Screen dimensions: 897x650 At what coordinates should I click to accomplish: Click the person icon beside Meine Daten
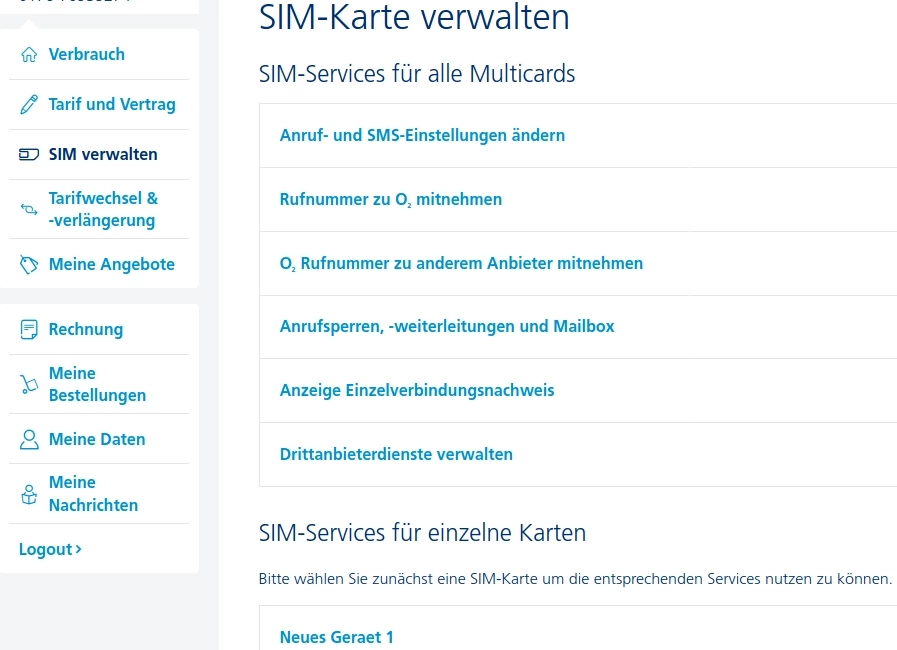tap(29, 439)
